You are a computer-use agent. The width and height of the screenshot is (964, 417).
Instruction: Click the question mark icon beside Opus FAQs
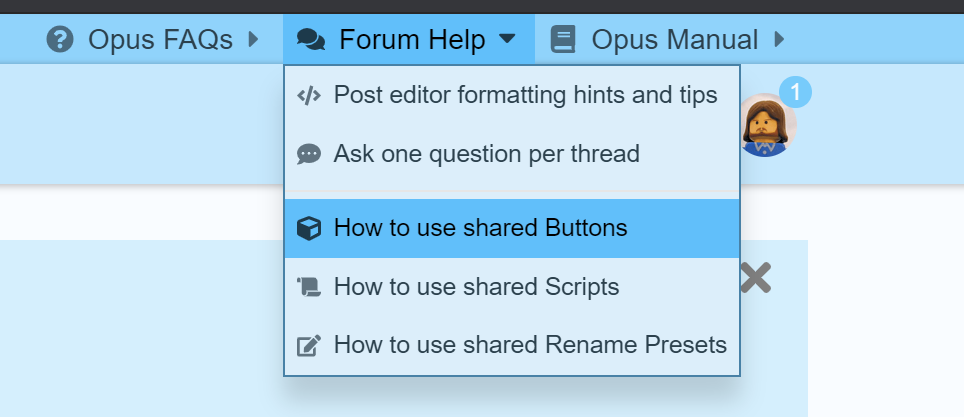click(x=60, y=40)
